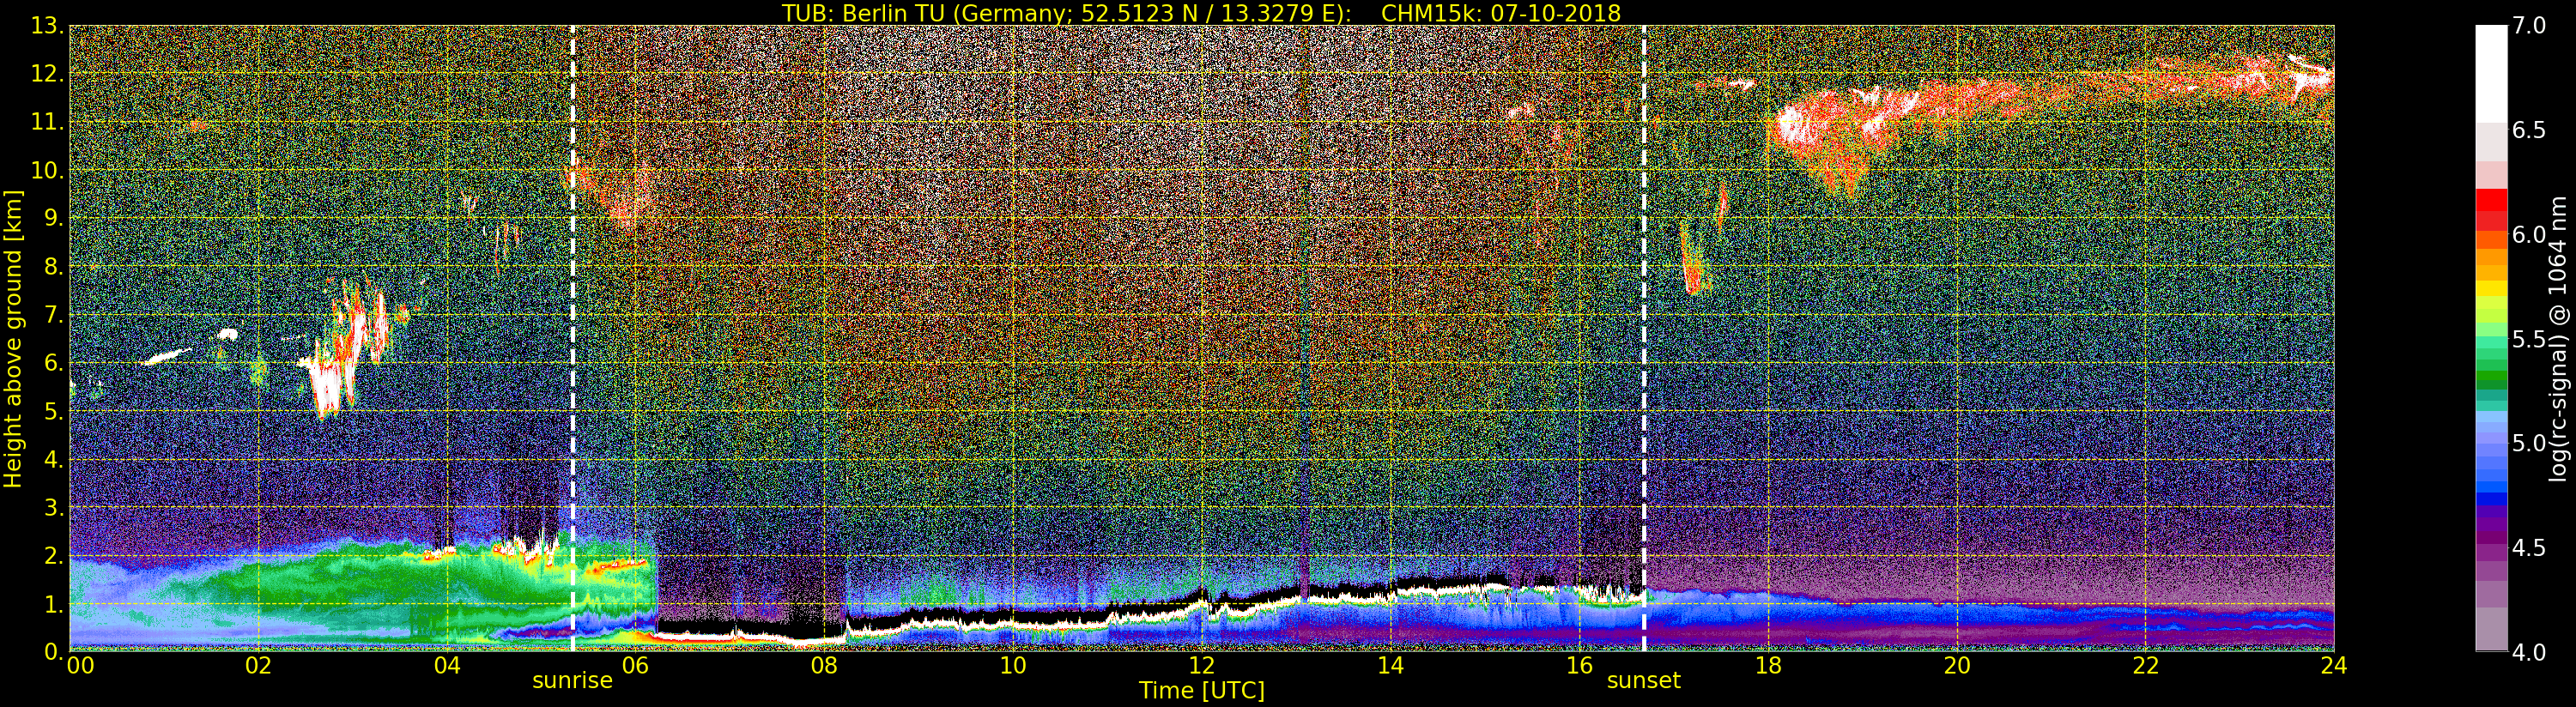Image resolution: width=2576 pixels, height=707 pixels.
Task: Click the height-axis tick label "5."
Action: [x=54, y=411]
